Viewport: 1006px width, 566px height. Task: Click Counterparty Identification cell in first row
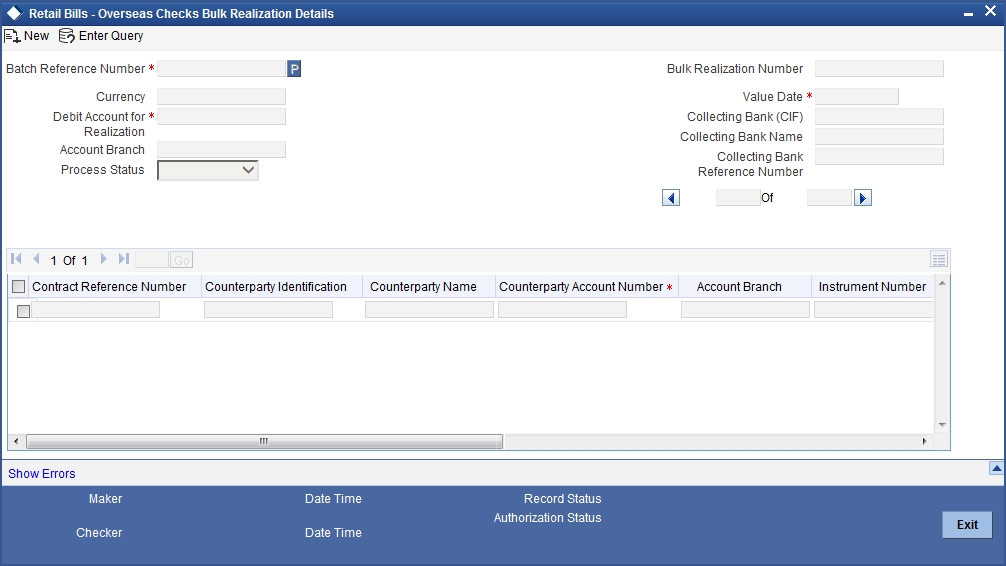268,310
